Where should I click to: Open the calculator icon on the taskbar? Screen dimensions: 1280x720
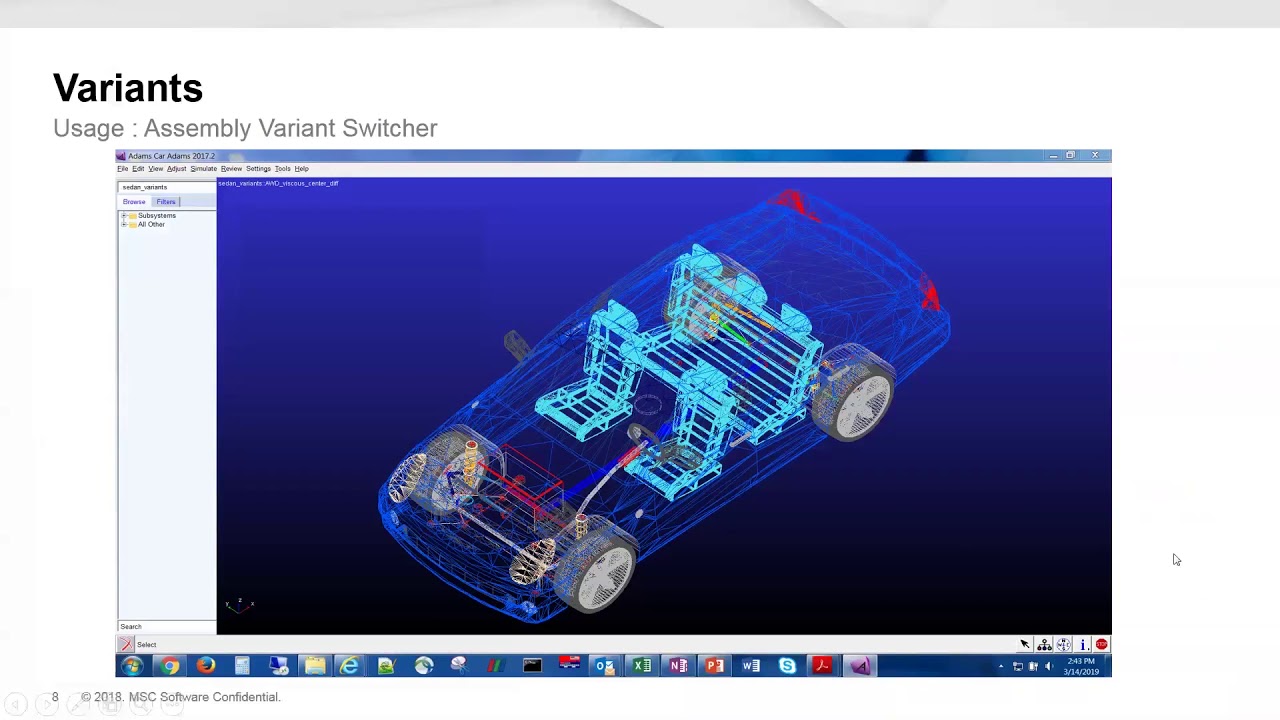[x=242, y=666]
